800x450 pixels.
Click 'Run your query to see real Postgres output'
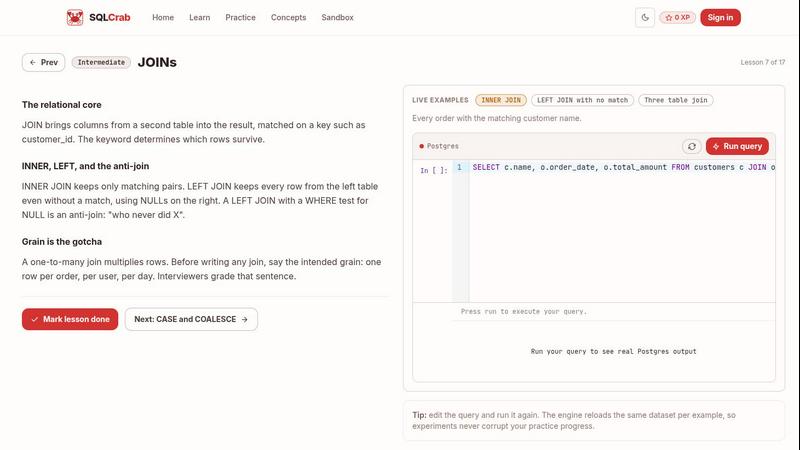(613, 352)
